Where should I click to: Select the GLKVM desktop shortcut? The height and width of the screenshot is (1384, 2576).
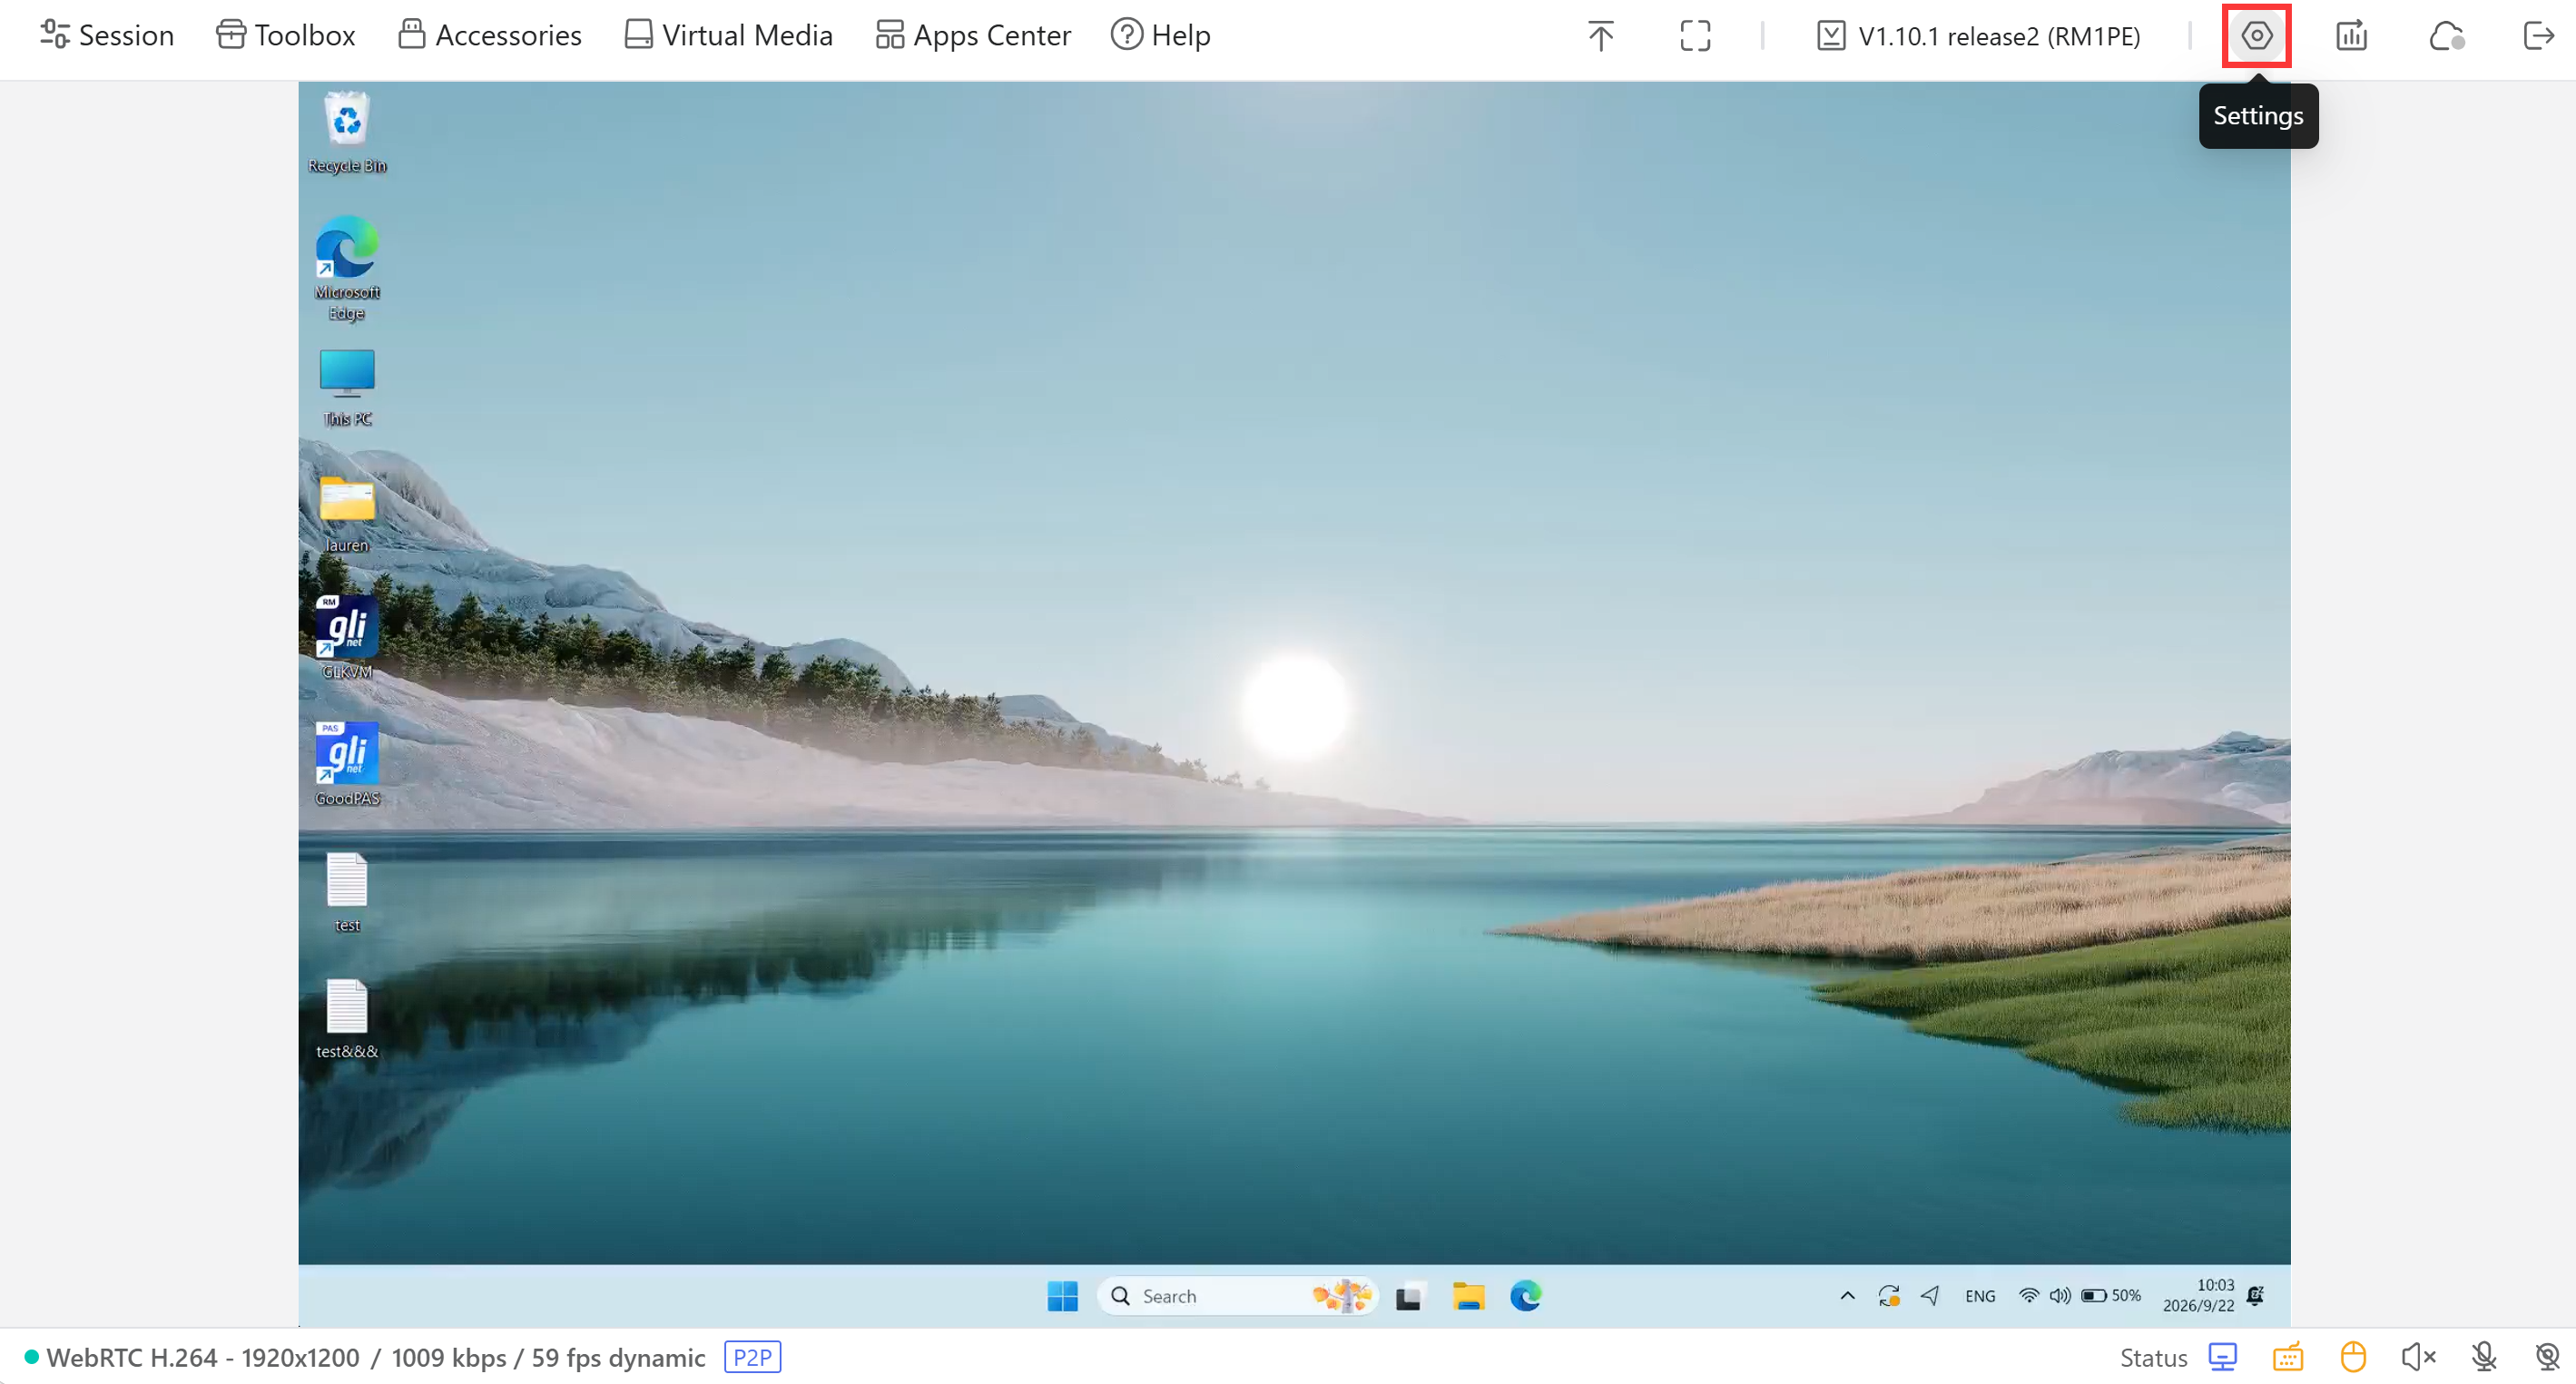[x=347, y=638]
